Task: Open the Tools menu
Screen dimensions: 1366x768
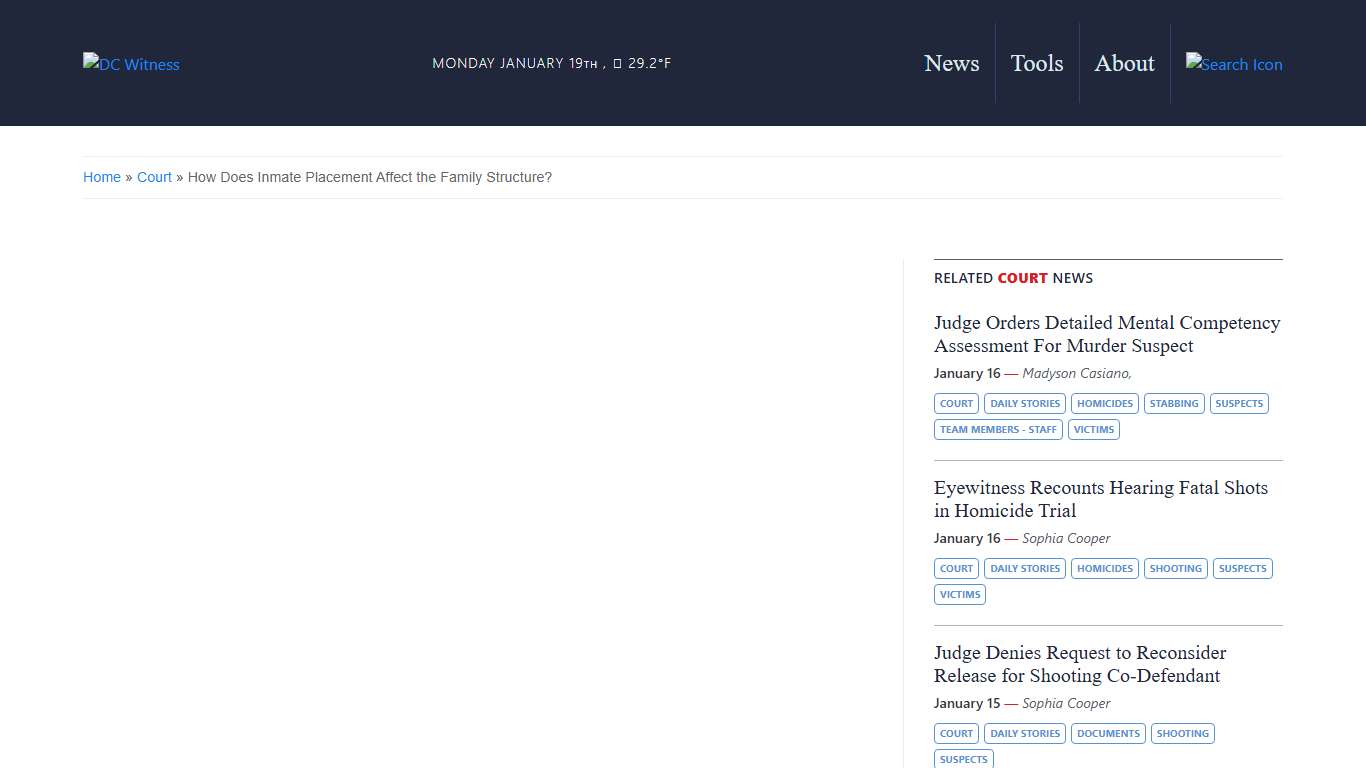Action: (1036, 63)
